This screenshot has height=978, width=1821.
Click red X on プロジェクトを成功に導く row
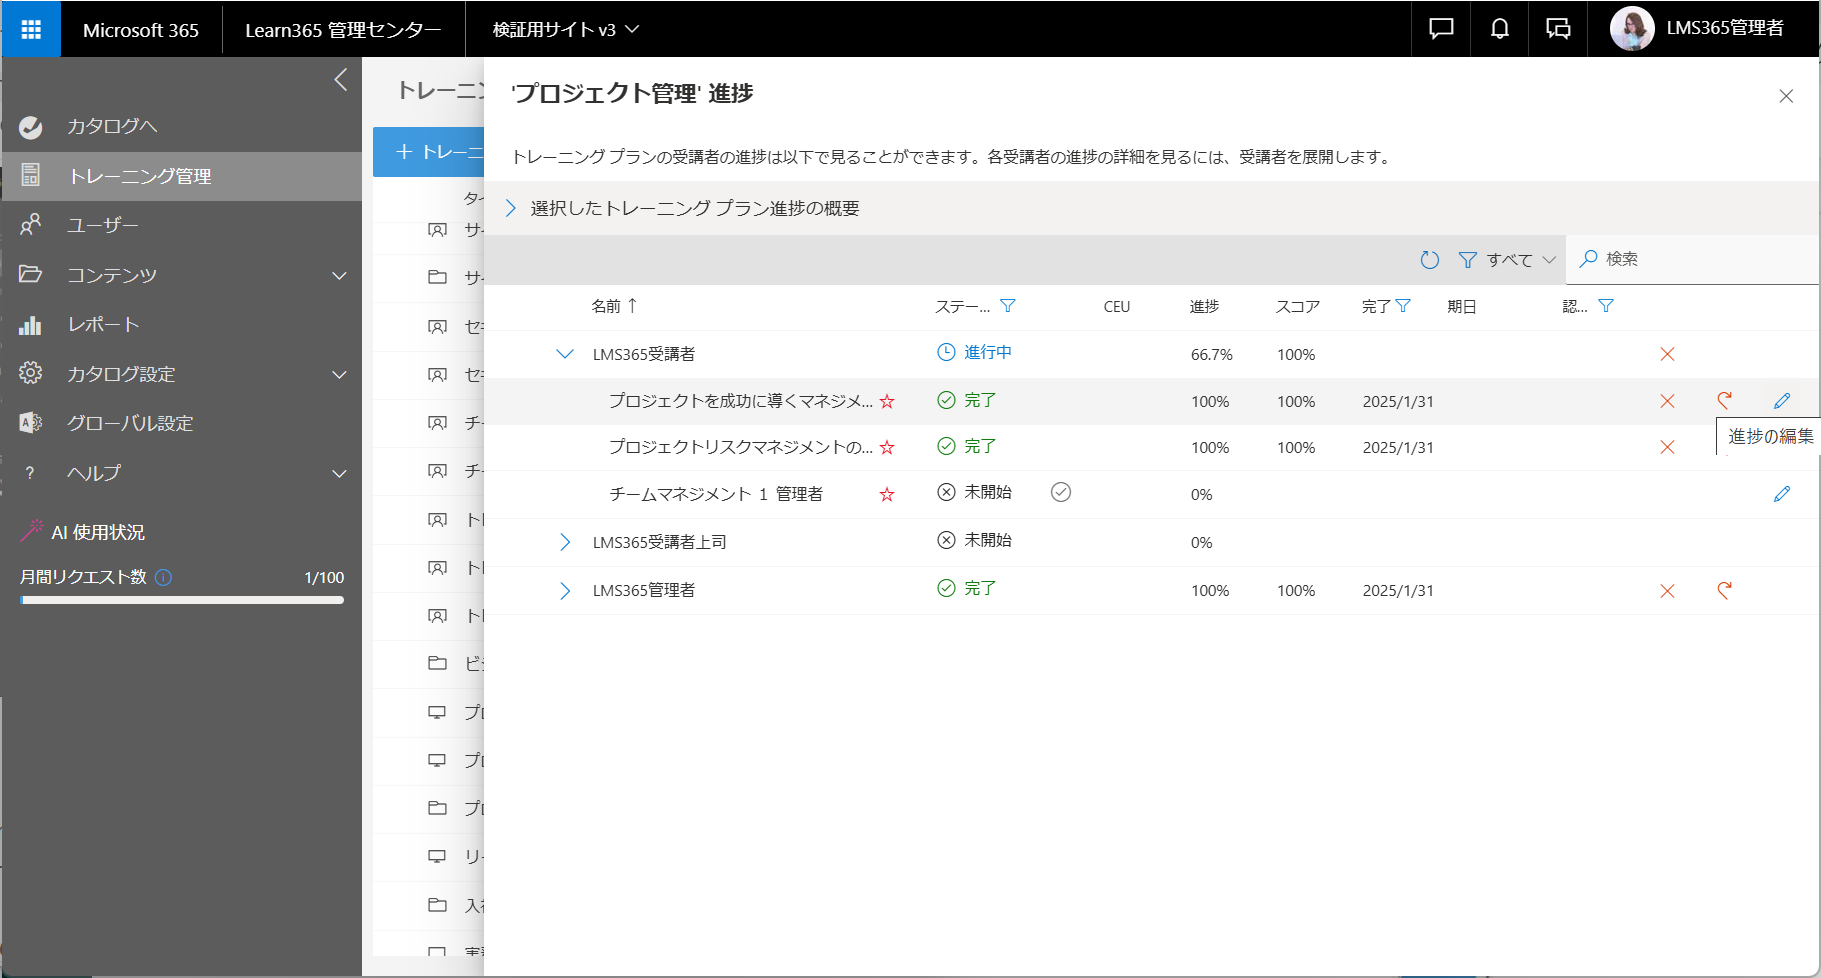(x=1667, y=401)
